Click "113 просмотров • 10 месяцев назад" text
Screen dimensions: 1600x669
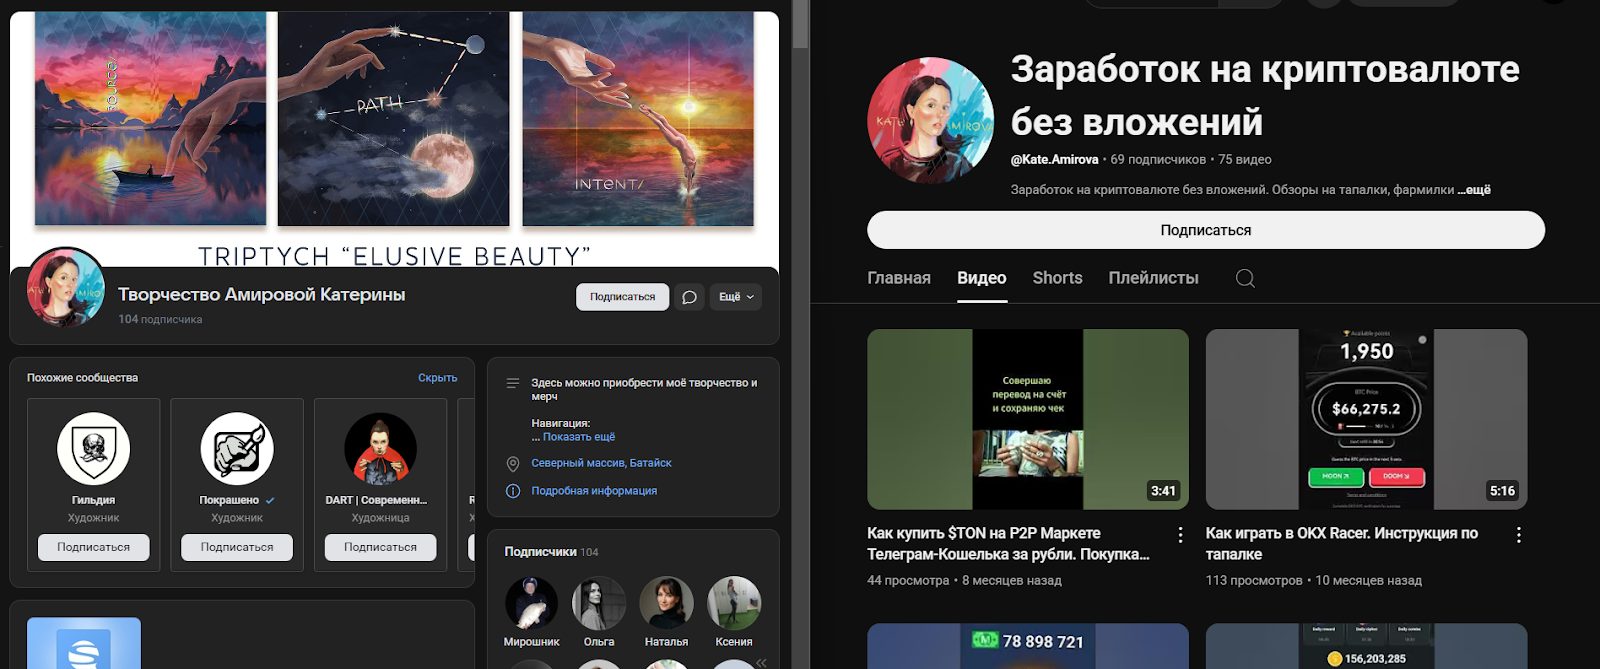point(1314,580)
